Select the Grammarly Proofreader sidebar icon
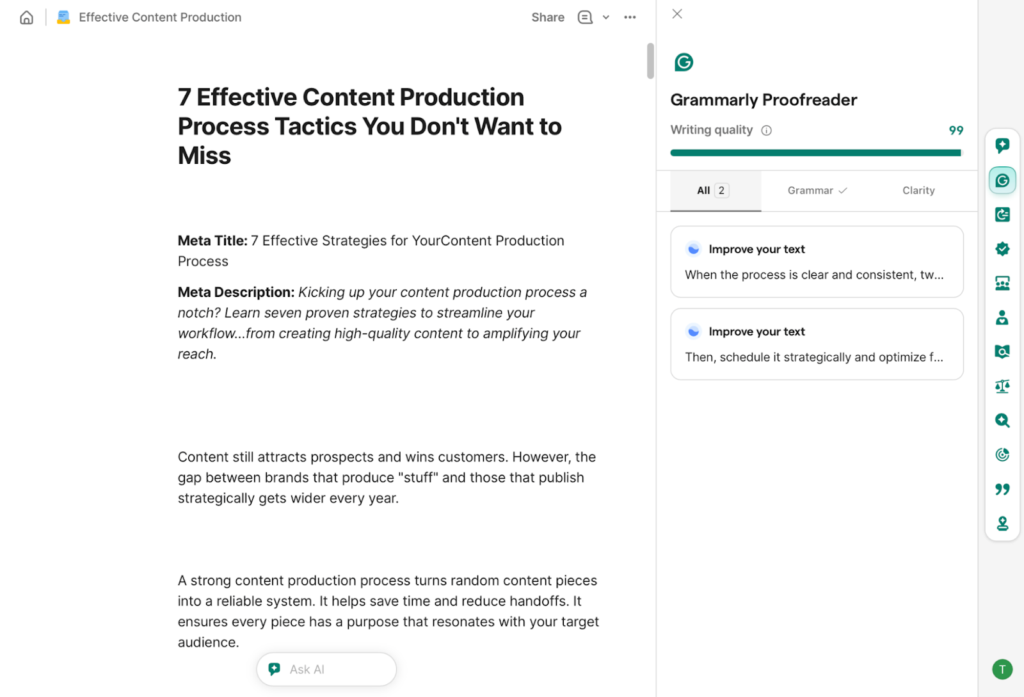 (1002, 180)
